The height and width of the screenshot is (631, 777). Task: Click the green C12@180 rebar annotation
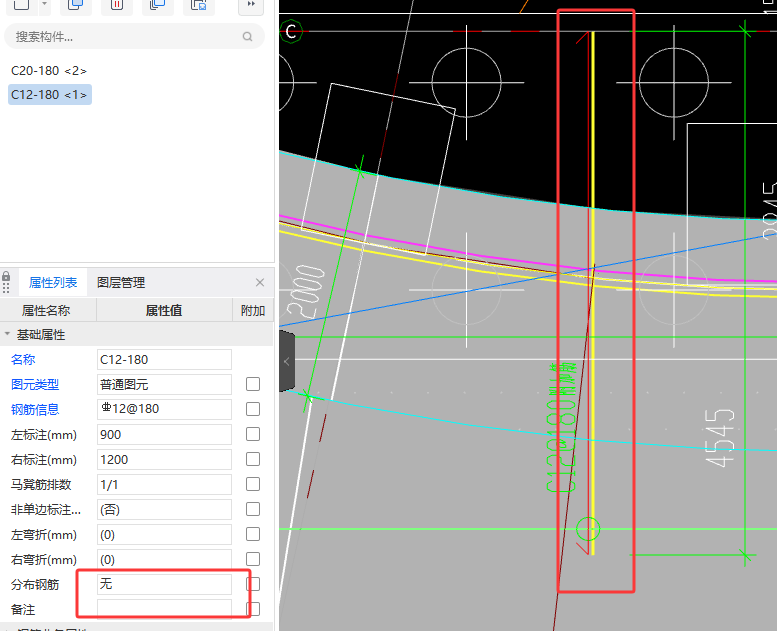pos(562,427)
